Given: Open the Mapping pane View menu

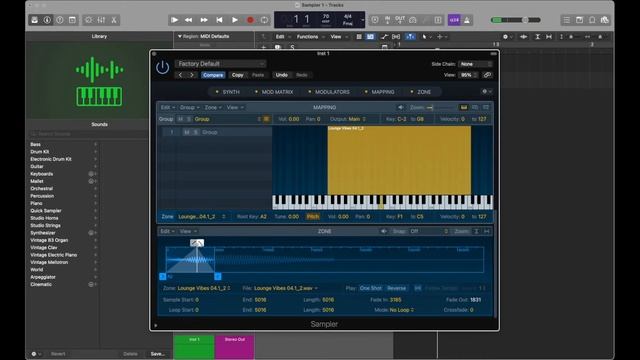Looking at the screenshot, I should coord(235,107).
